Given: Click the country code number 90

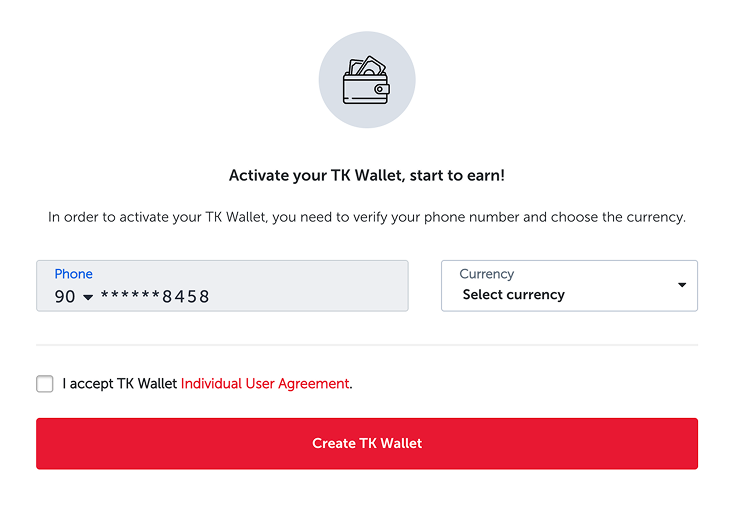Looking at the screenshot, I should [x=65, y=296].
